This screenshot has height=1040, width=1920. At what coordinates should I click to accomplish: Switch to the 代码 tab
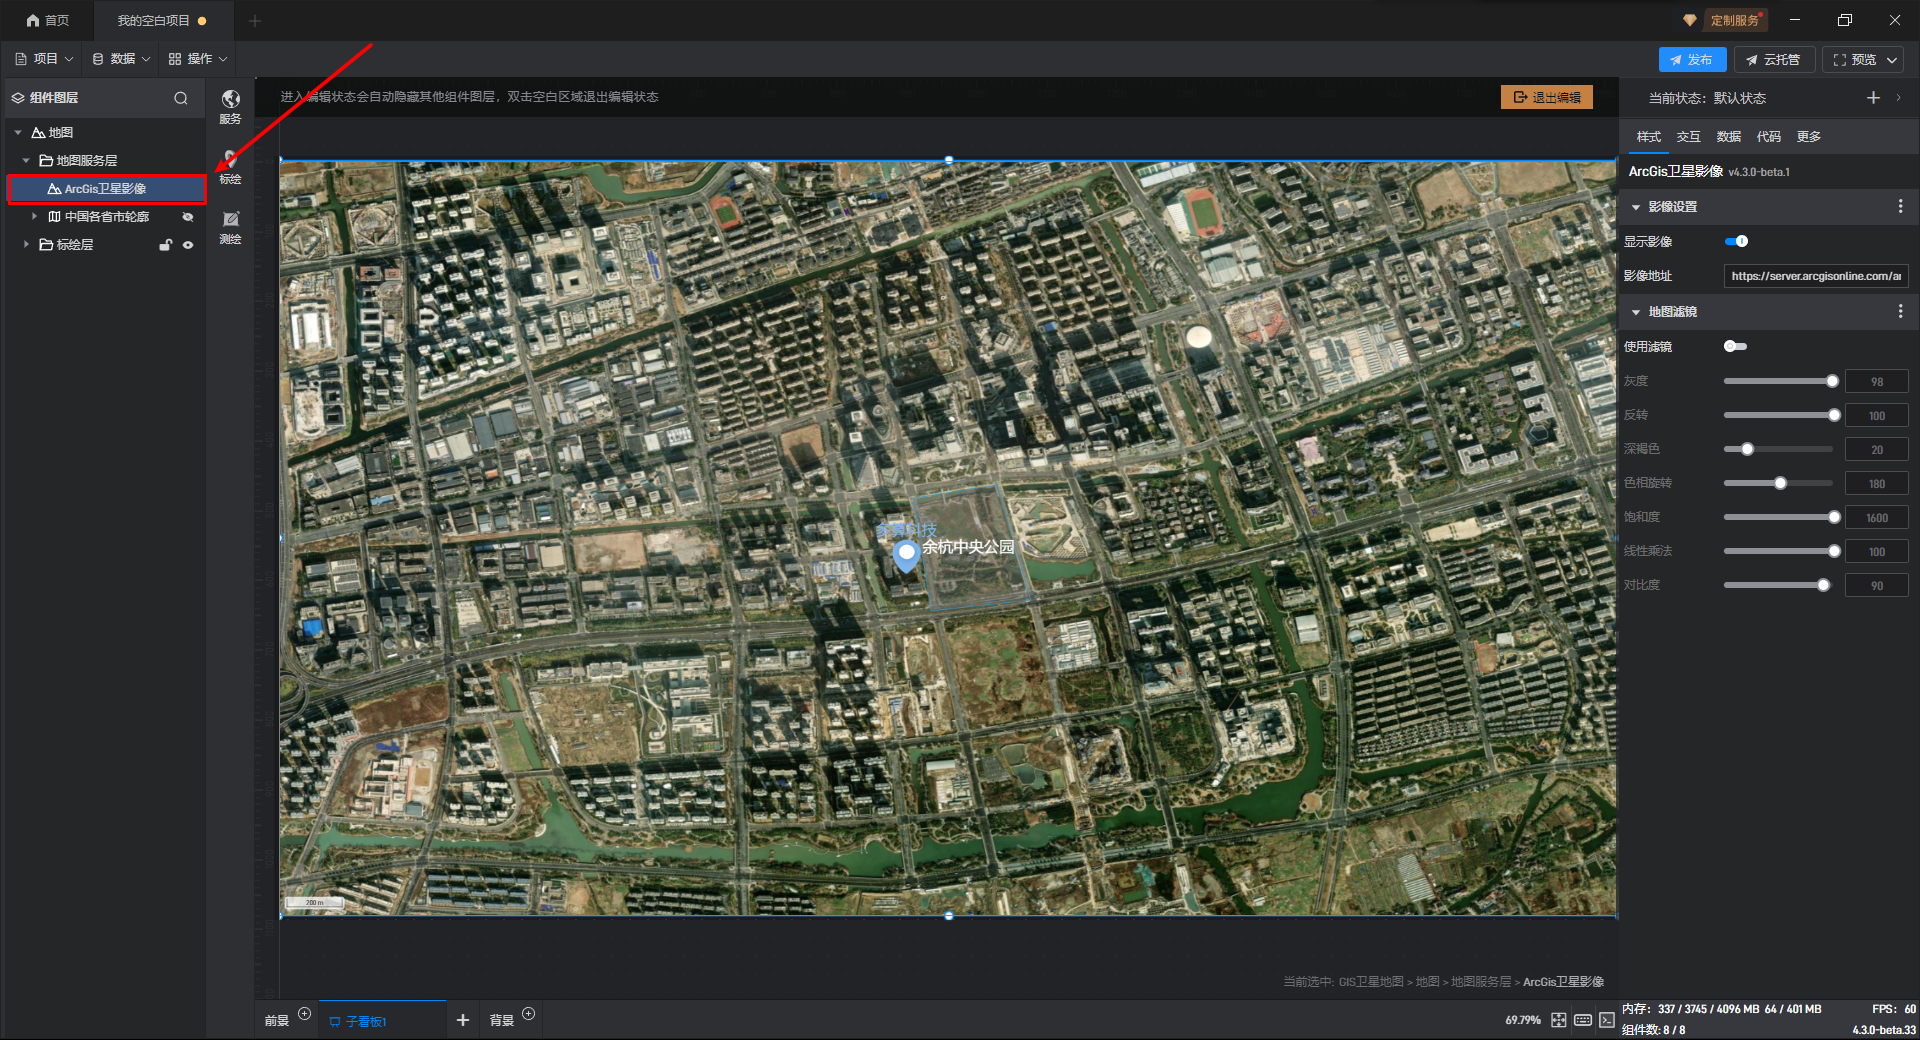click(x=1768, y=137)
